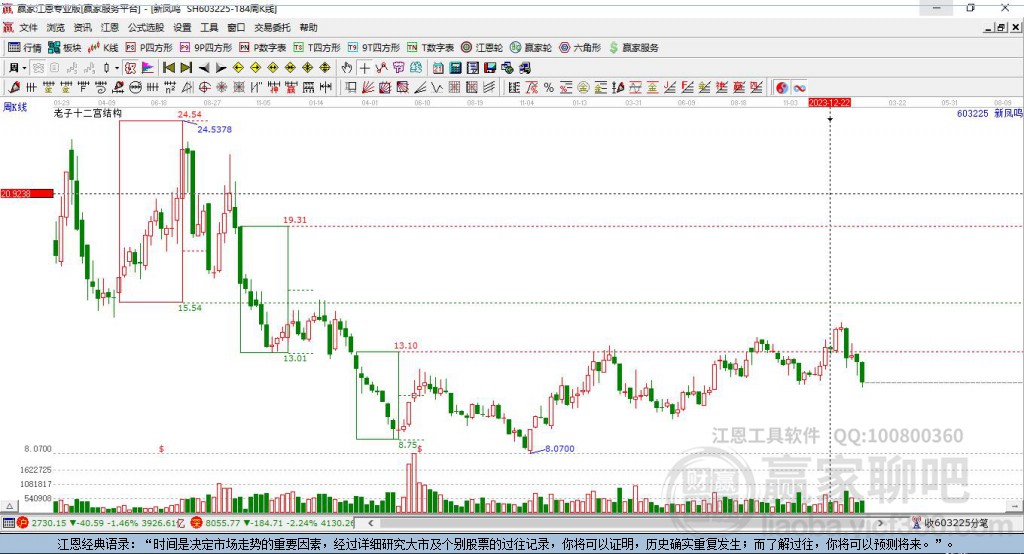Click the first yellow diamond arrow icon

[238, 68]
